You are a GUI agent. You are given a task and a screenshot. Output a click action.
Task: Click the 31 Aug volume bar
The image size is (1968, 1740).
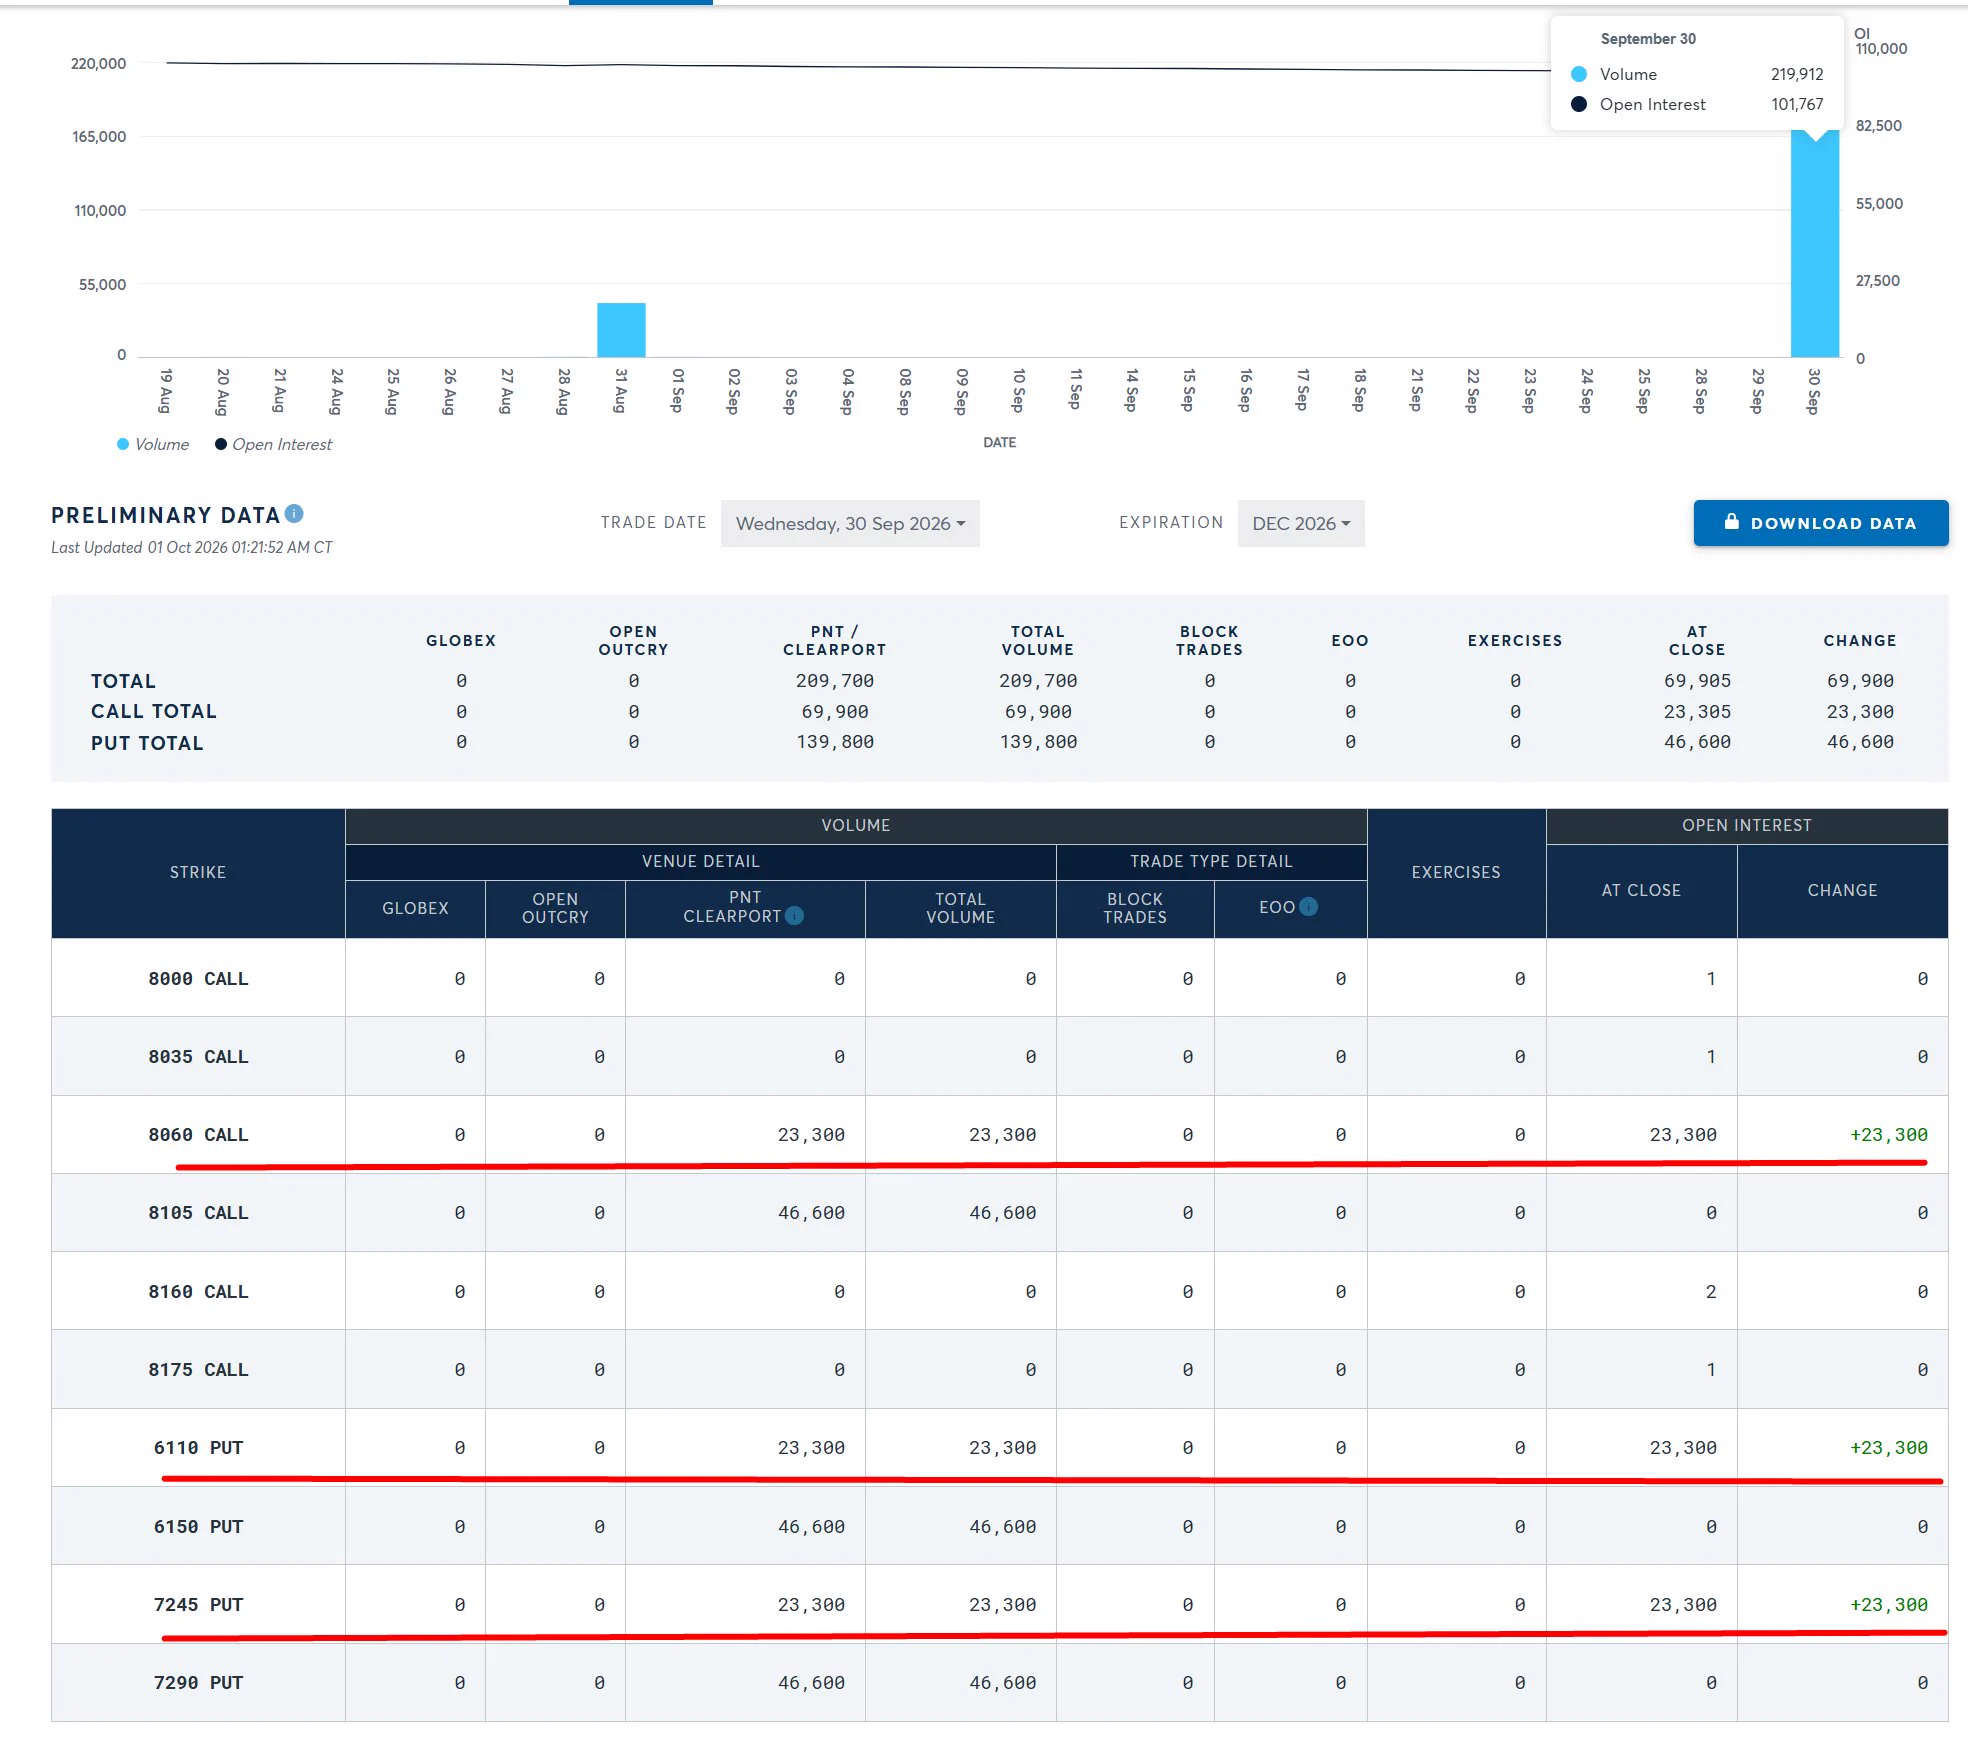coord(621,330)
